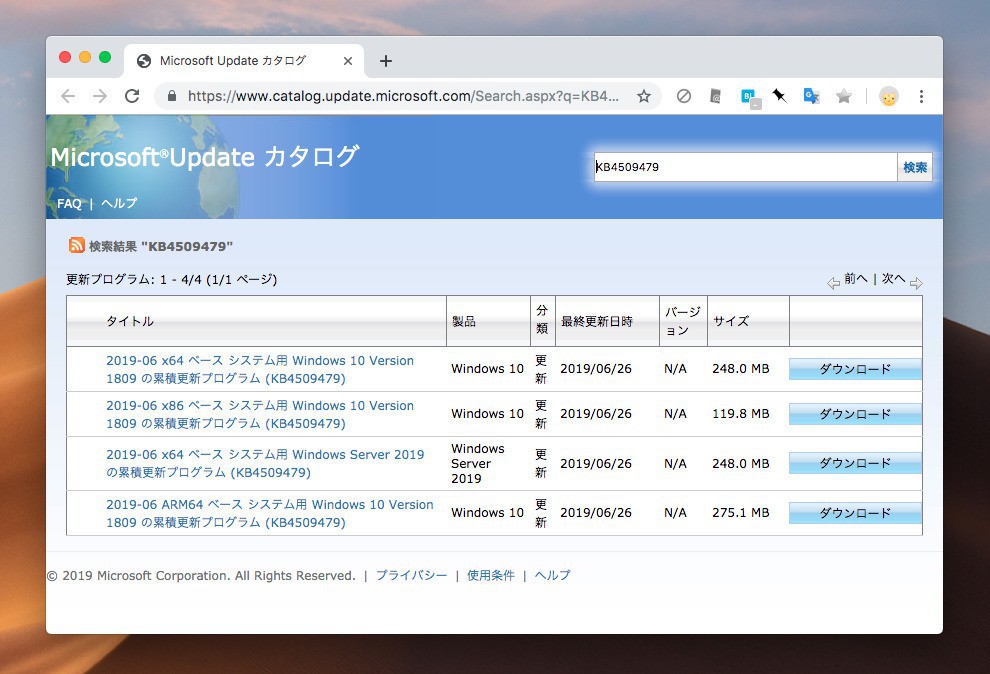
Task: Click the next page right arrow icon
Action: tap(916, 283)
